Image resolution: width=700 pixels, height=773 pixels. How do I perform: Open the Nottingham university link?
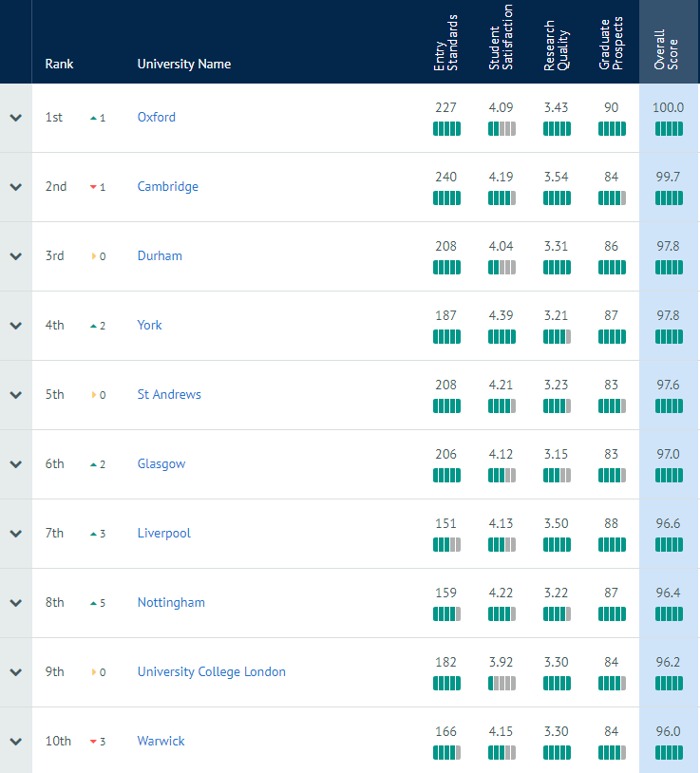(x=171, y=602)
